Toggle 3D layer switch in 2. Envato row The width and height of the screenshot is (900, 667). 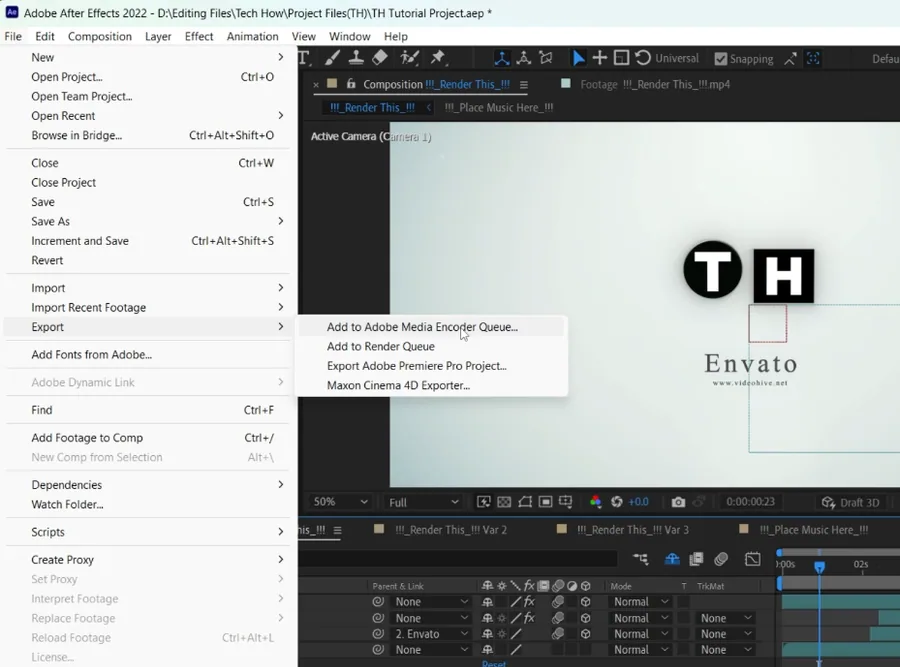coord(585,634)
